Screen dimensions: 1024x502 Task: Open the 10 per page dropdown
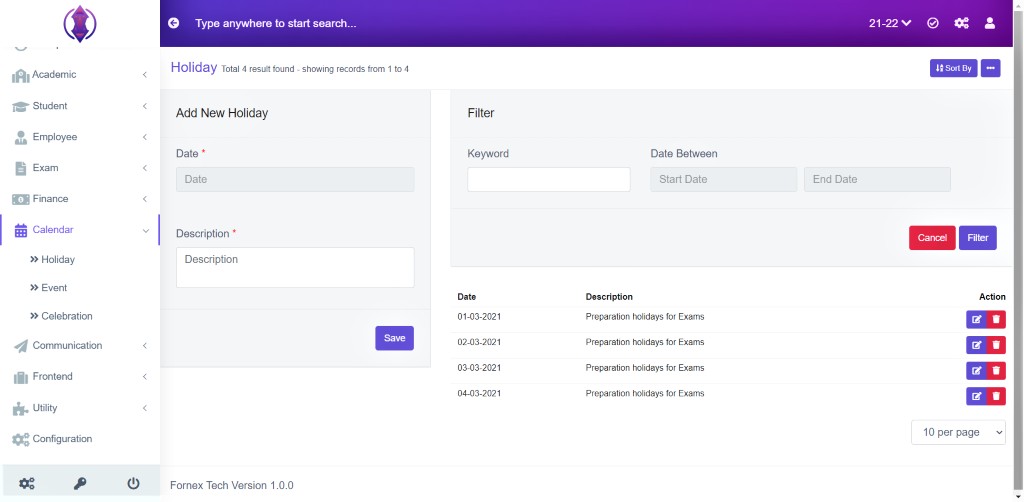click(958, 432)
